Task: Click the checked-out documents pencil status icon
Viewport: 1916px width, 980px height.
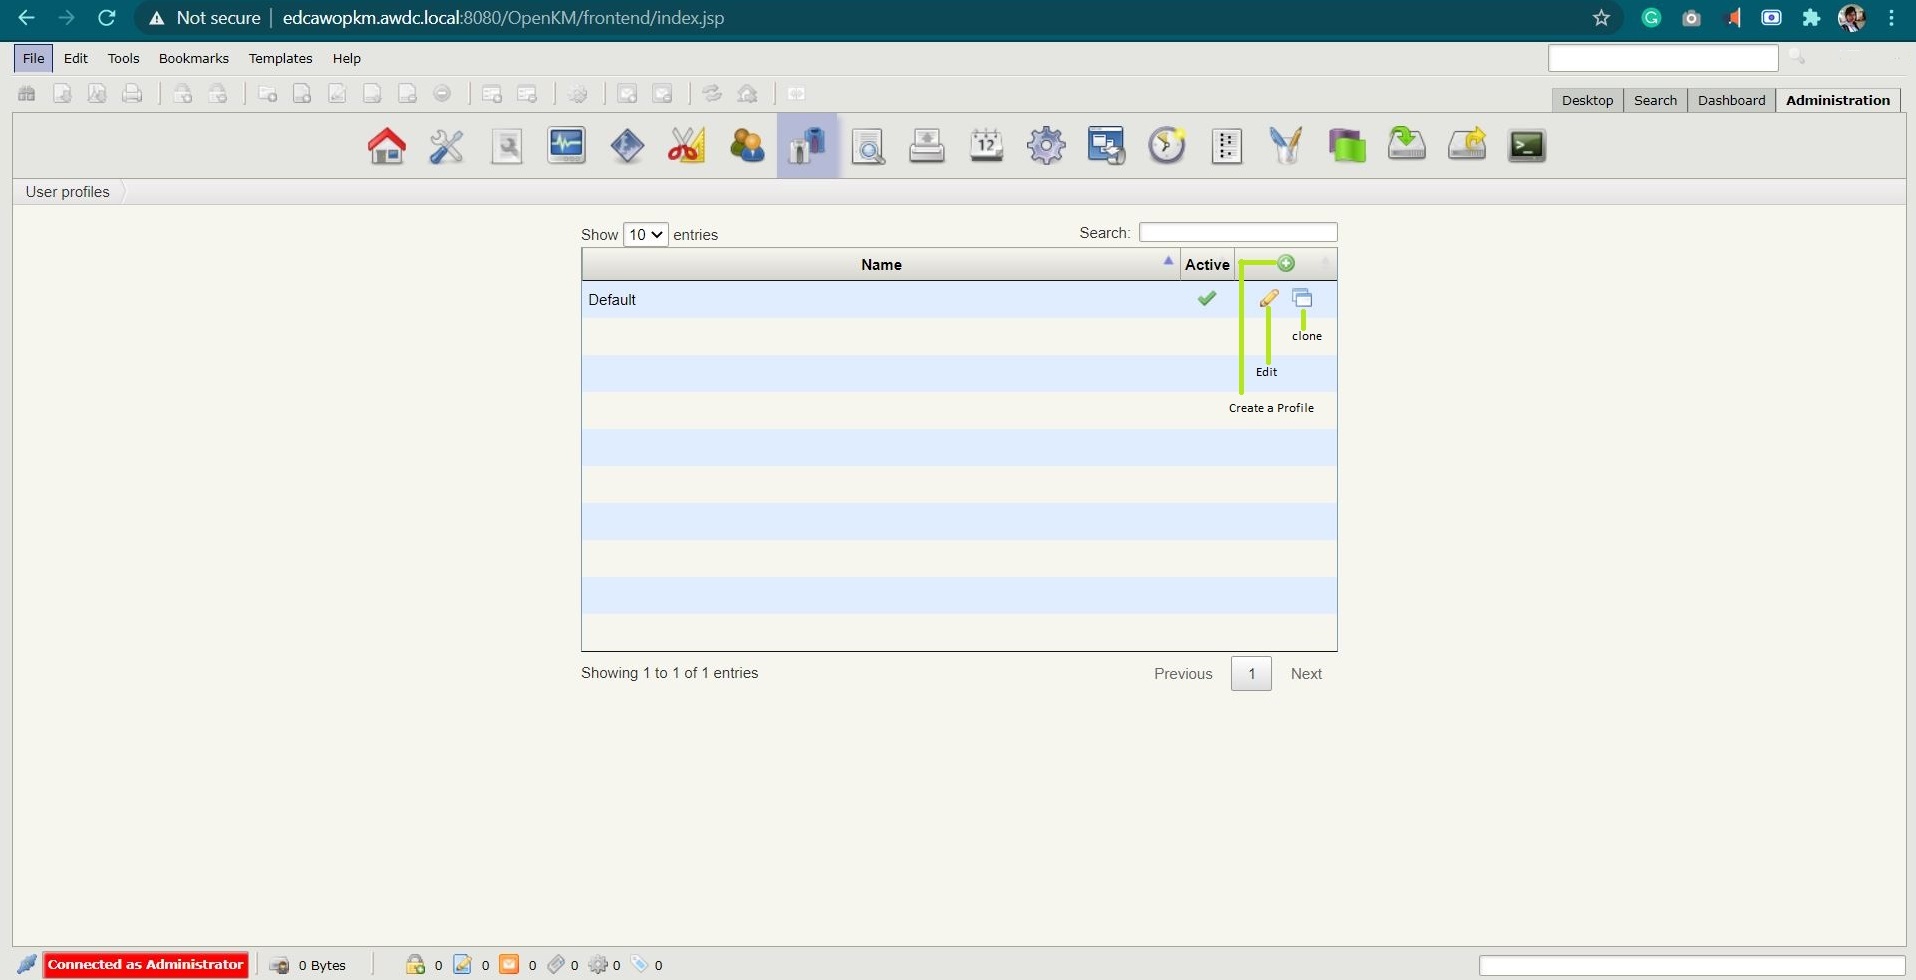Action: [462, 964]
